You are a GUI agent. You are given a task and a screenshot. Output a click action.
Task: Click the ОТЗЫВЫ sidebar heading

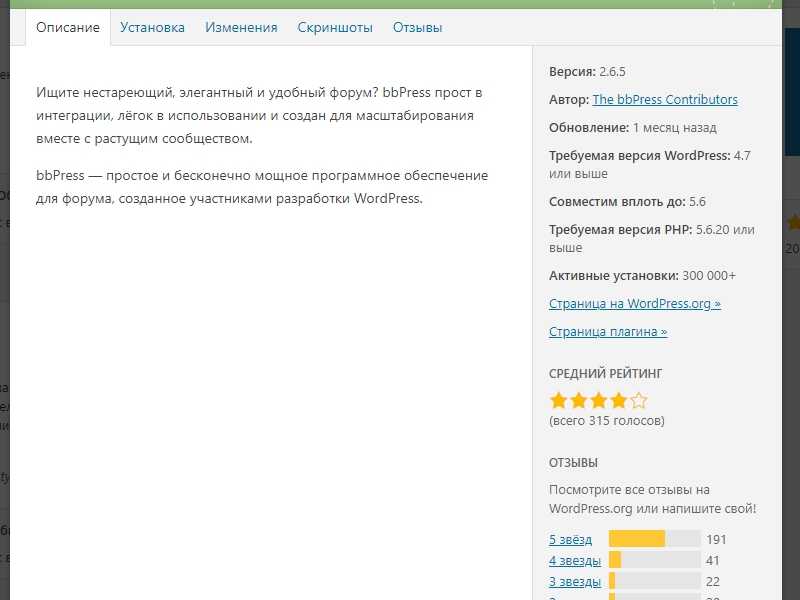click(573, 463)
